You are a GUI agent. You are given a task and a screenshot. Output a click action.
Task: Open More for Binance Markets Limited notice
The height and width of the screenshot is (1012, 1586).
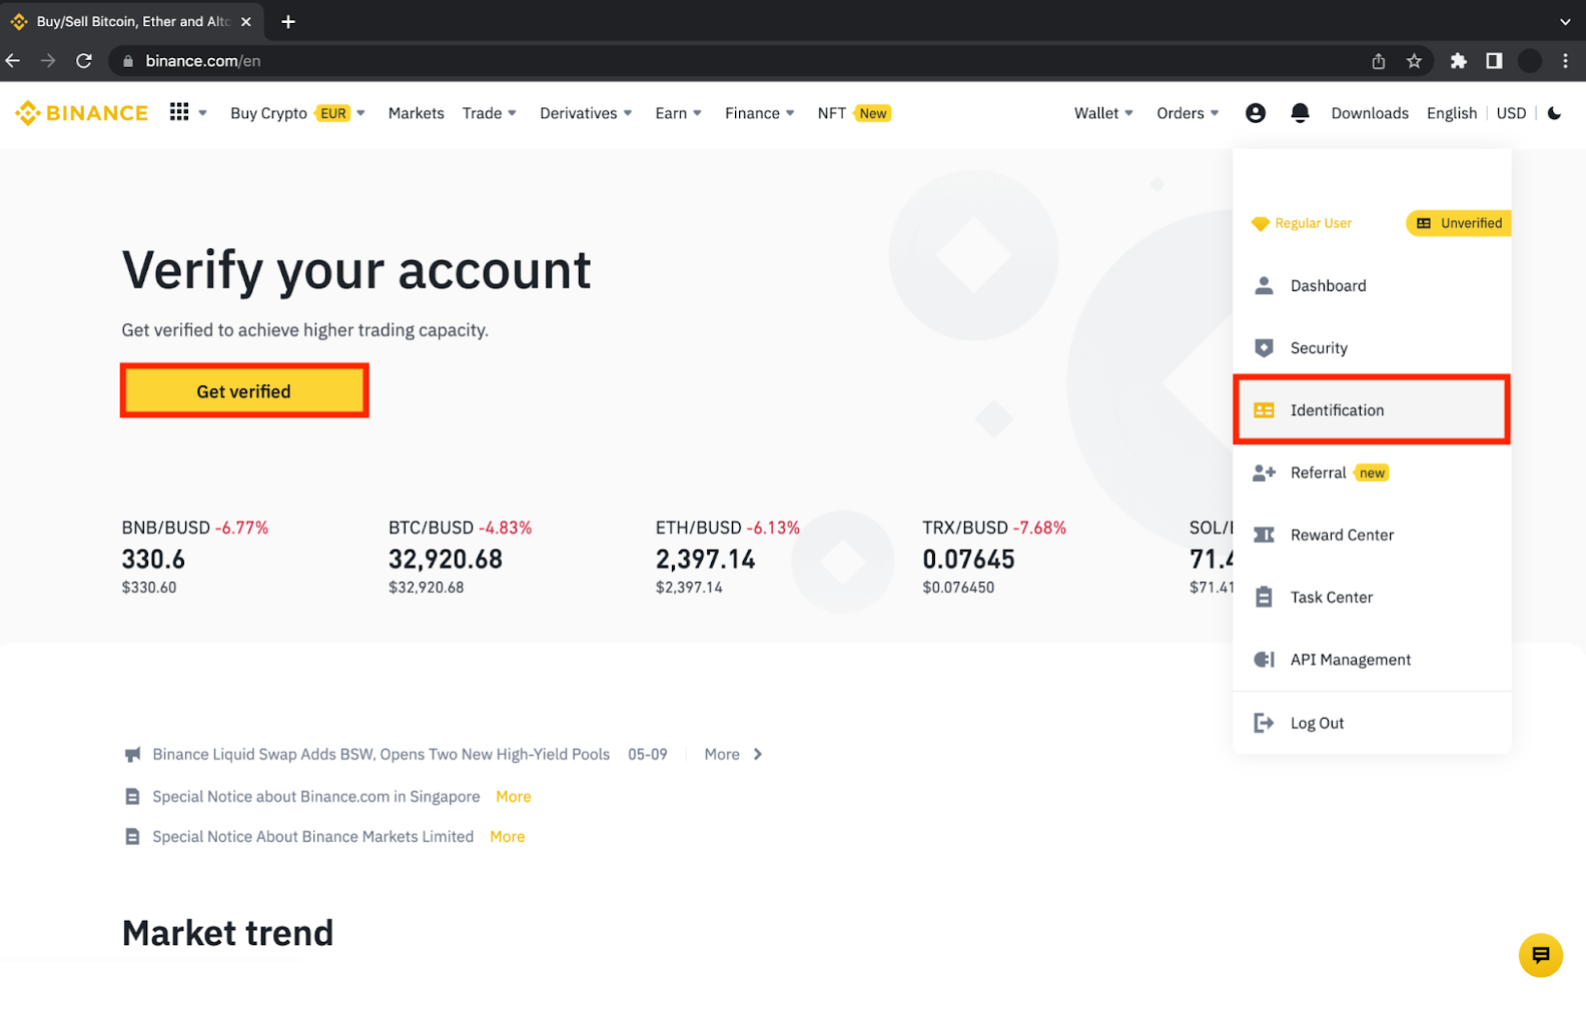click(x=507, y=837)
